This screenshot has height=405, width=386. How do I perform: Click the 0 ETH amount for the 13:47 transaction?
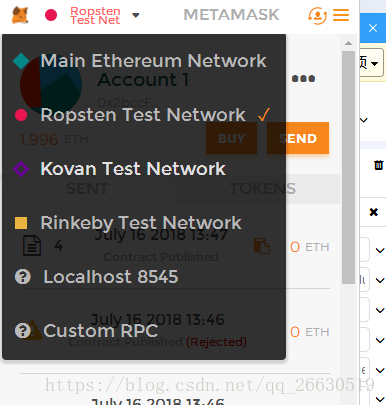point(310,247)
